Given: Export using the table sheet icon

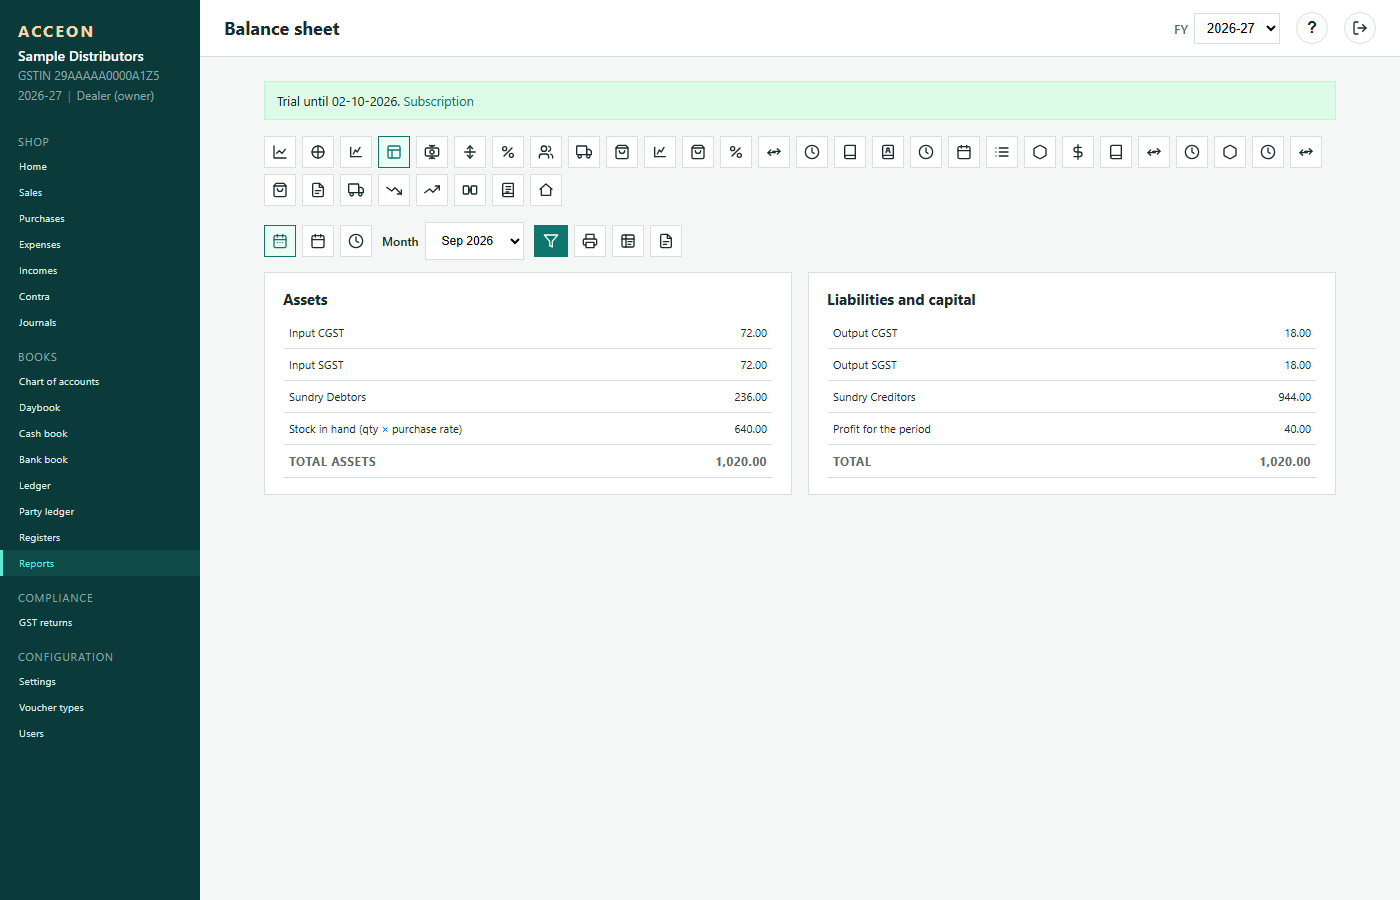Looking at the screenshot, I should pos(628,241).
